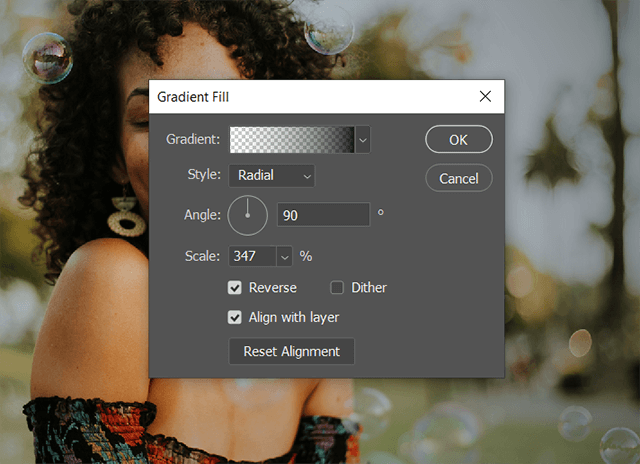
Task: Click the Scale value field showing 347
Action: [252, 256]
